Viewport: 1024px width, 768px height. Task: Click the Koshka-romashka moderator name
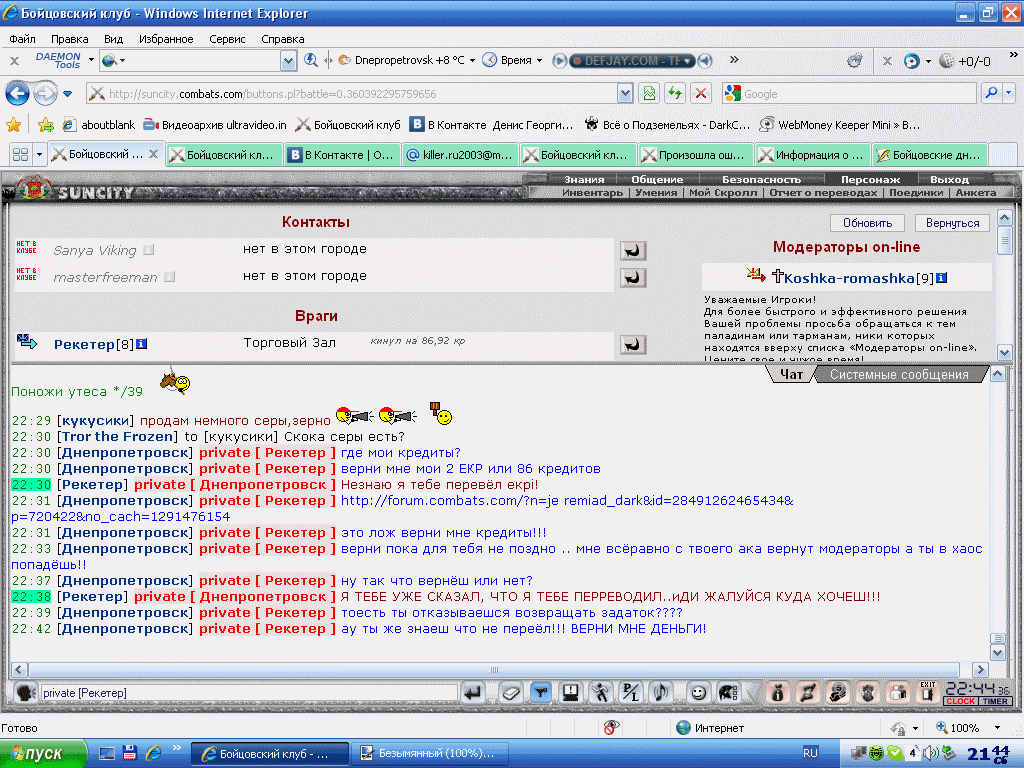(x=848, y=278)
